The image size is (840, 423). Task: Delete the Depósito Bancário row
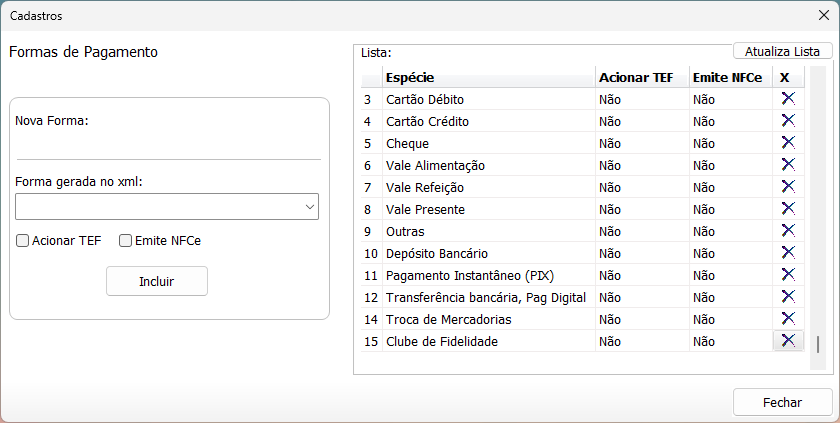tap(788, 253)
